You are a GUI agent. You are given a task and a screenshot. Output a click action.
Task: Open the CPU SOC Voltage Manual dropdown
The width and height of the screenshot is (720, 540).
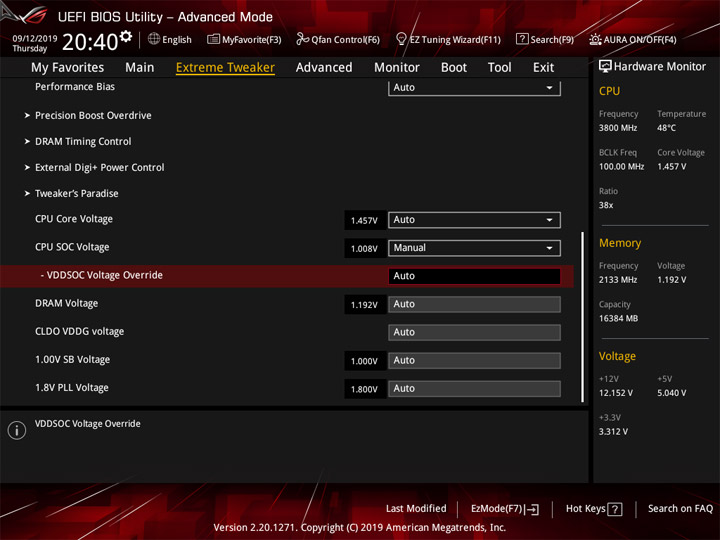(x=474, y=248)
